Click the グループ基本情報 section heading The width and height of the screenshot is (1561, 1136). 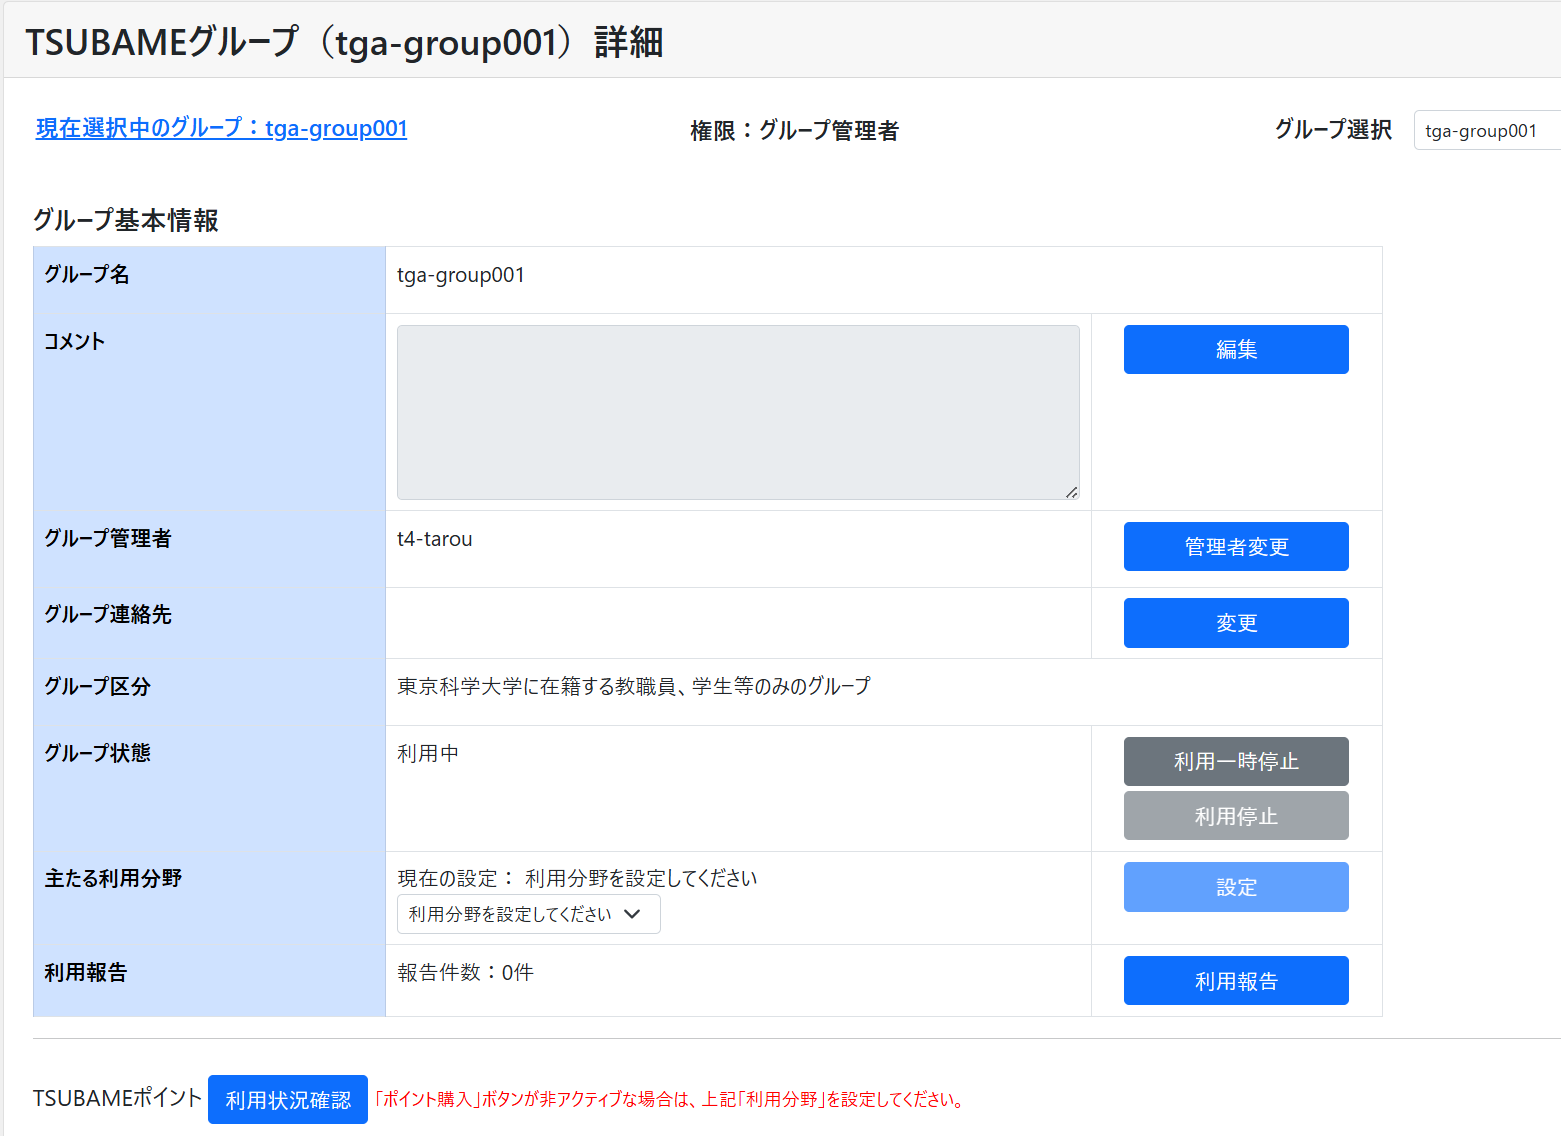pyautogui.click(x=126, y=220)
